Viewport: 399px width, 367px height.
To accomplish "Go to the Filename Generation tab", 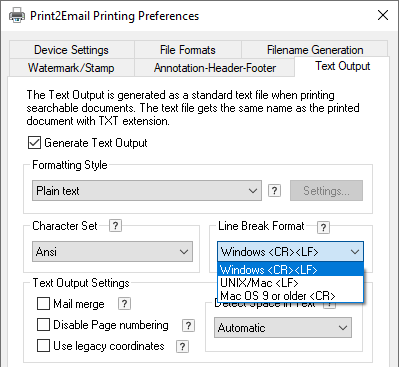I will [x=315, y=50].
